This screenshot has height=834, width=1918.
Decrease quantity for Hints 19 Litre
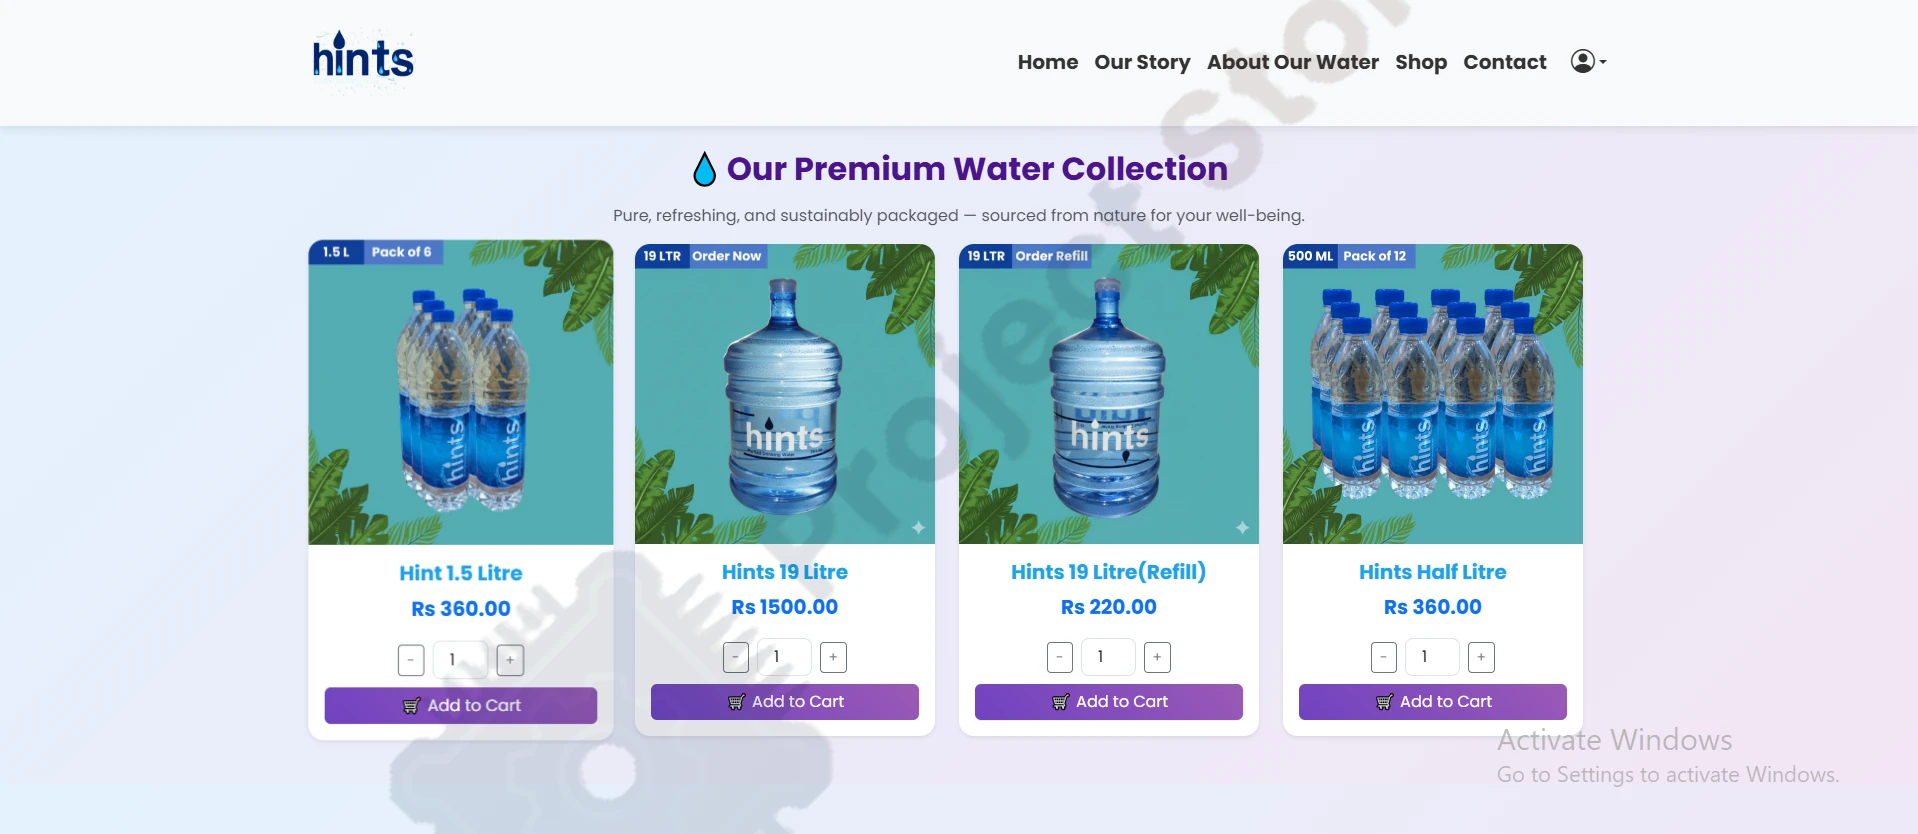pyautogui.click(x=735, y=657)
